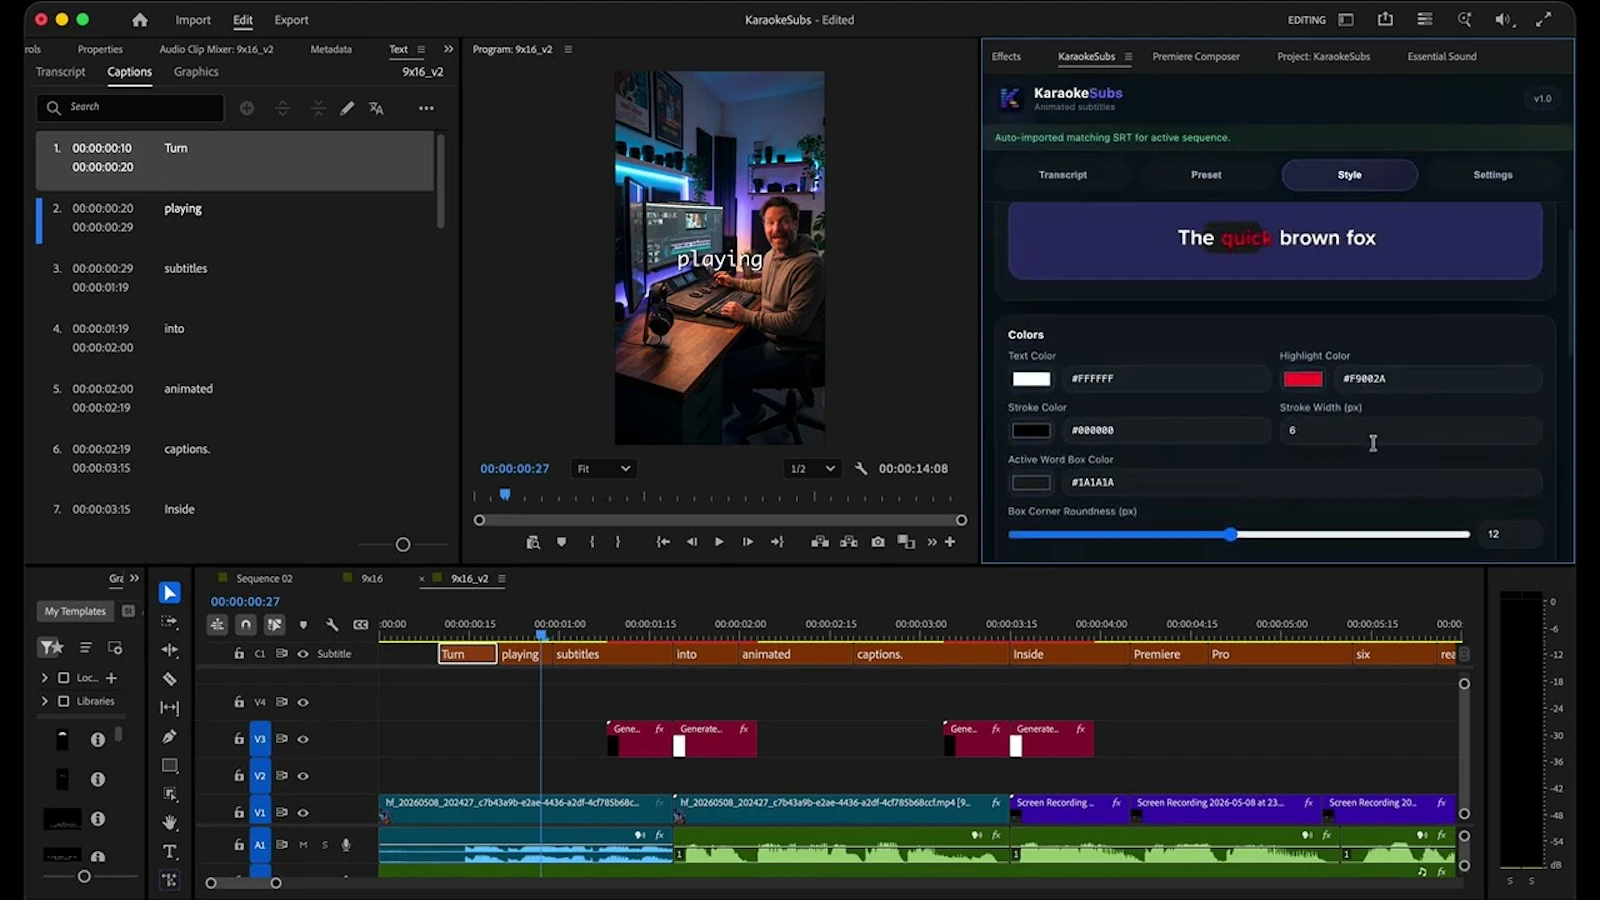The height and width of the screenshot is (900, 1600).
Task: Open KaraokeSubs Preset tab
Action: pyautogui.click(x=1206, y=175)
